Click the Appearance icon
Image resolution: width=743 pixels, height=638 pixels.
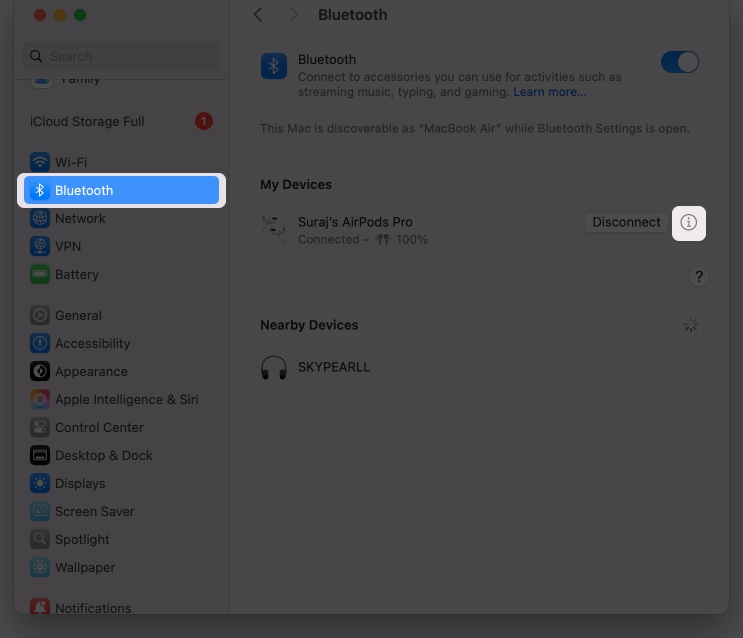[x=40, y=371]
